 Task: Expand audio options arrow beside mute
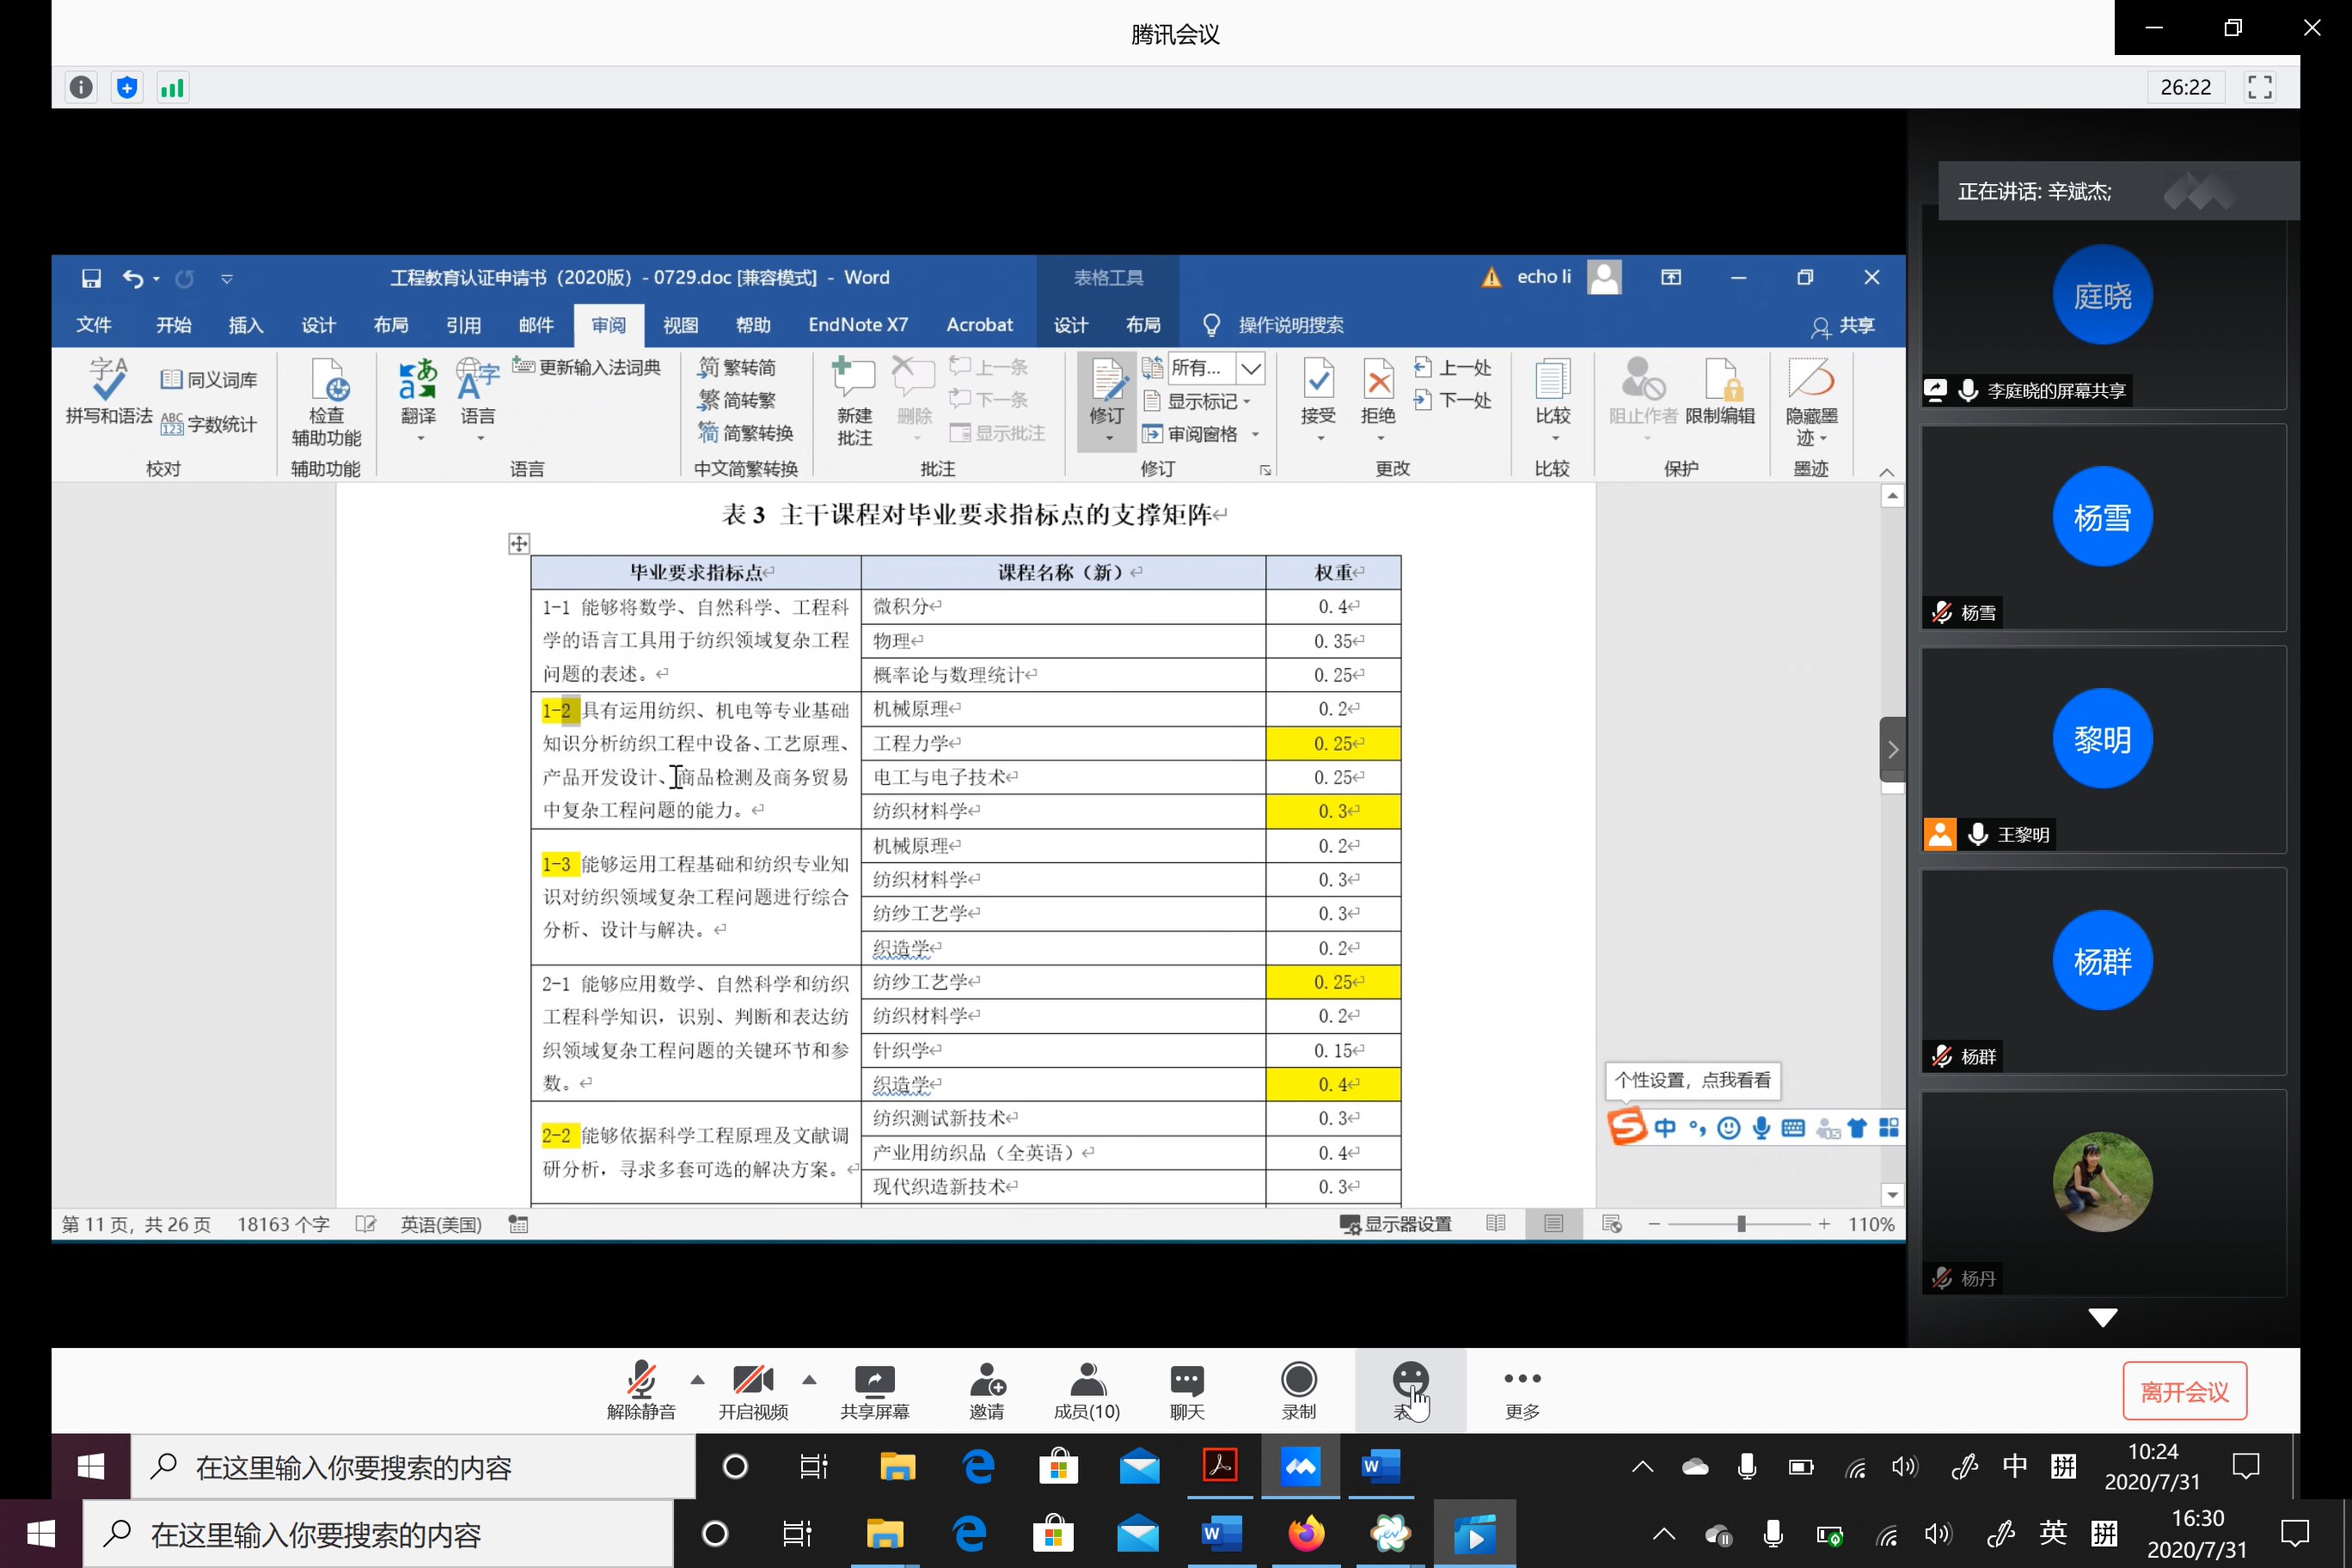point(698,1380)
